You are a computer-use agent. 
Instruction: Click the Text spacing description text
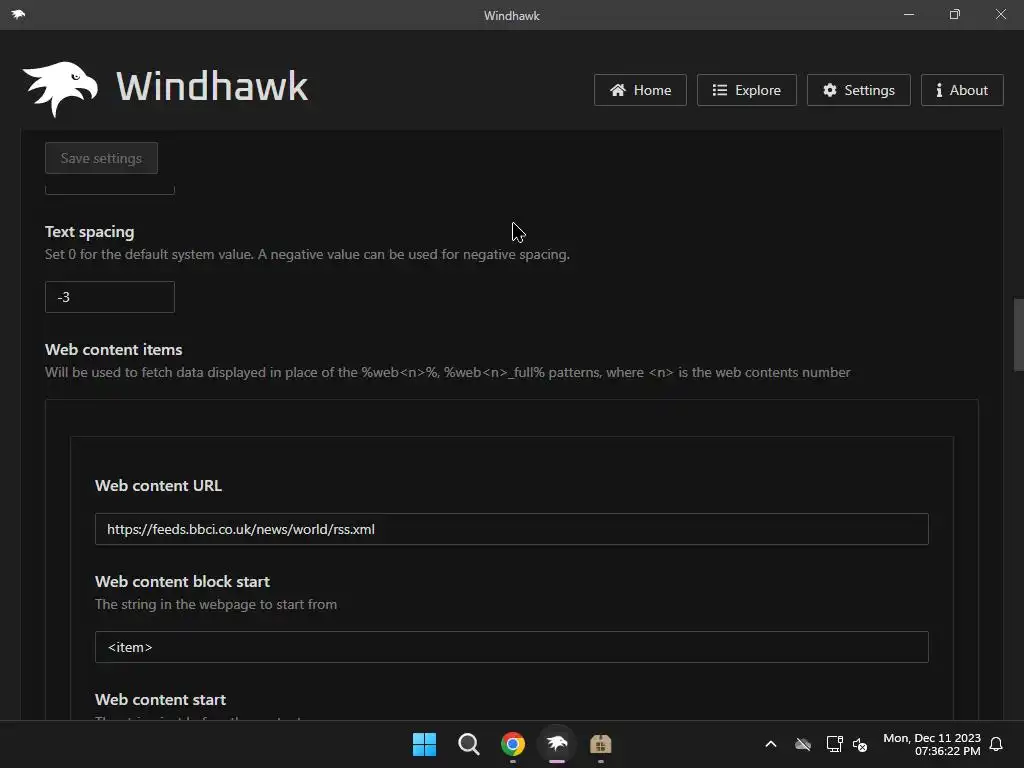point(307,254)
